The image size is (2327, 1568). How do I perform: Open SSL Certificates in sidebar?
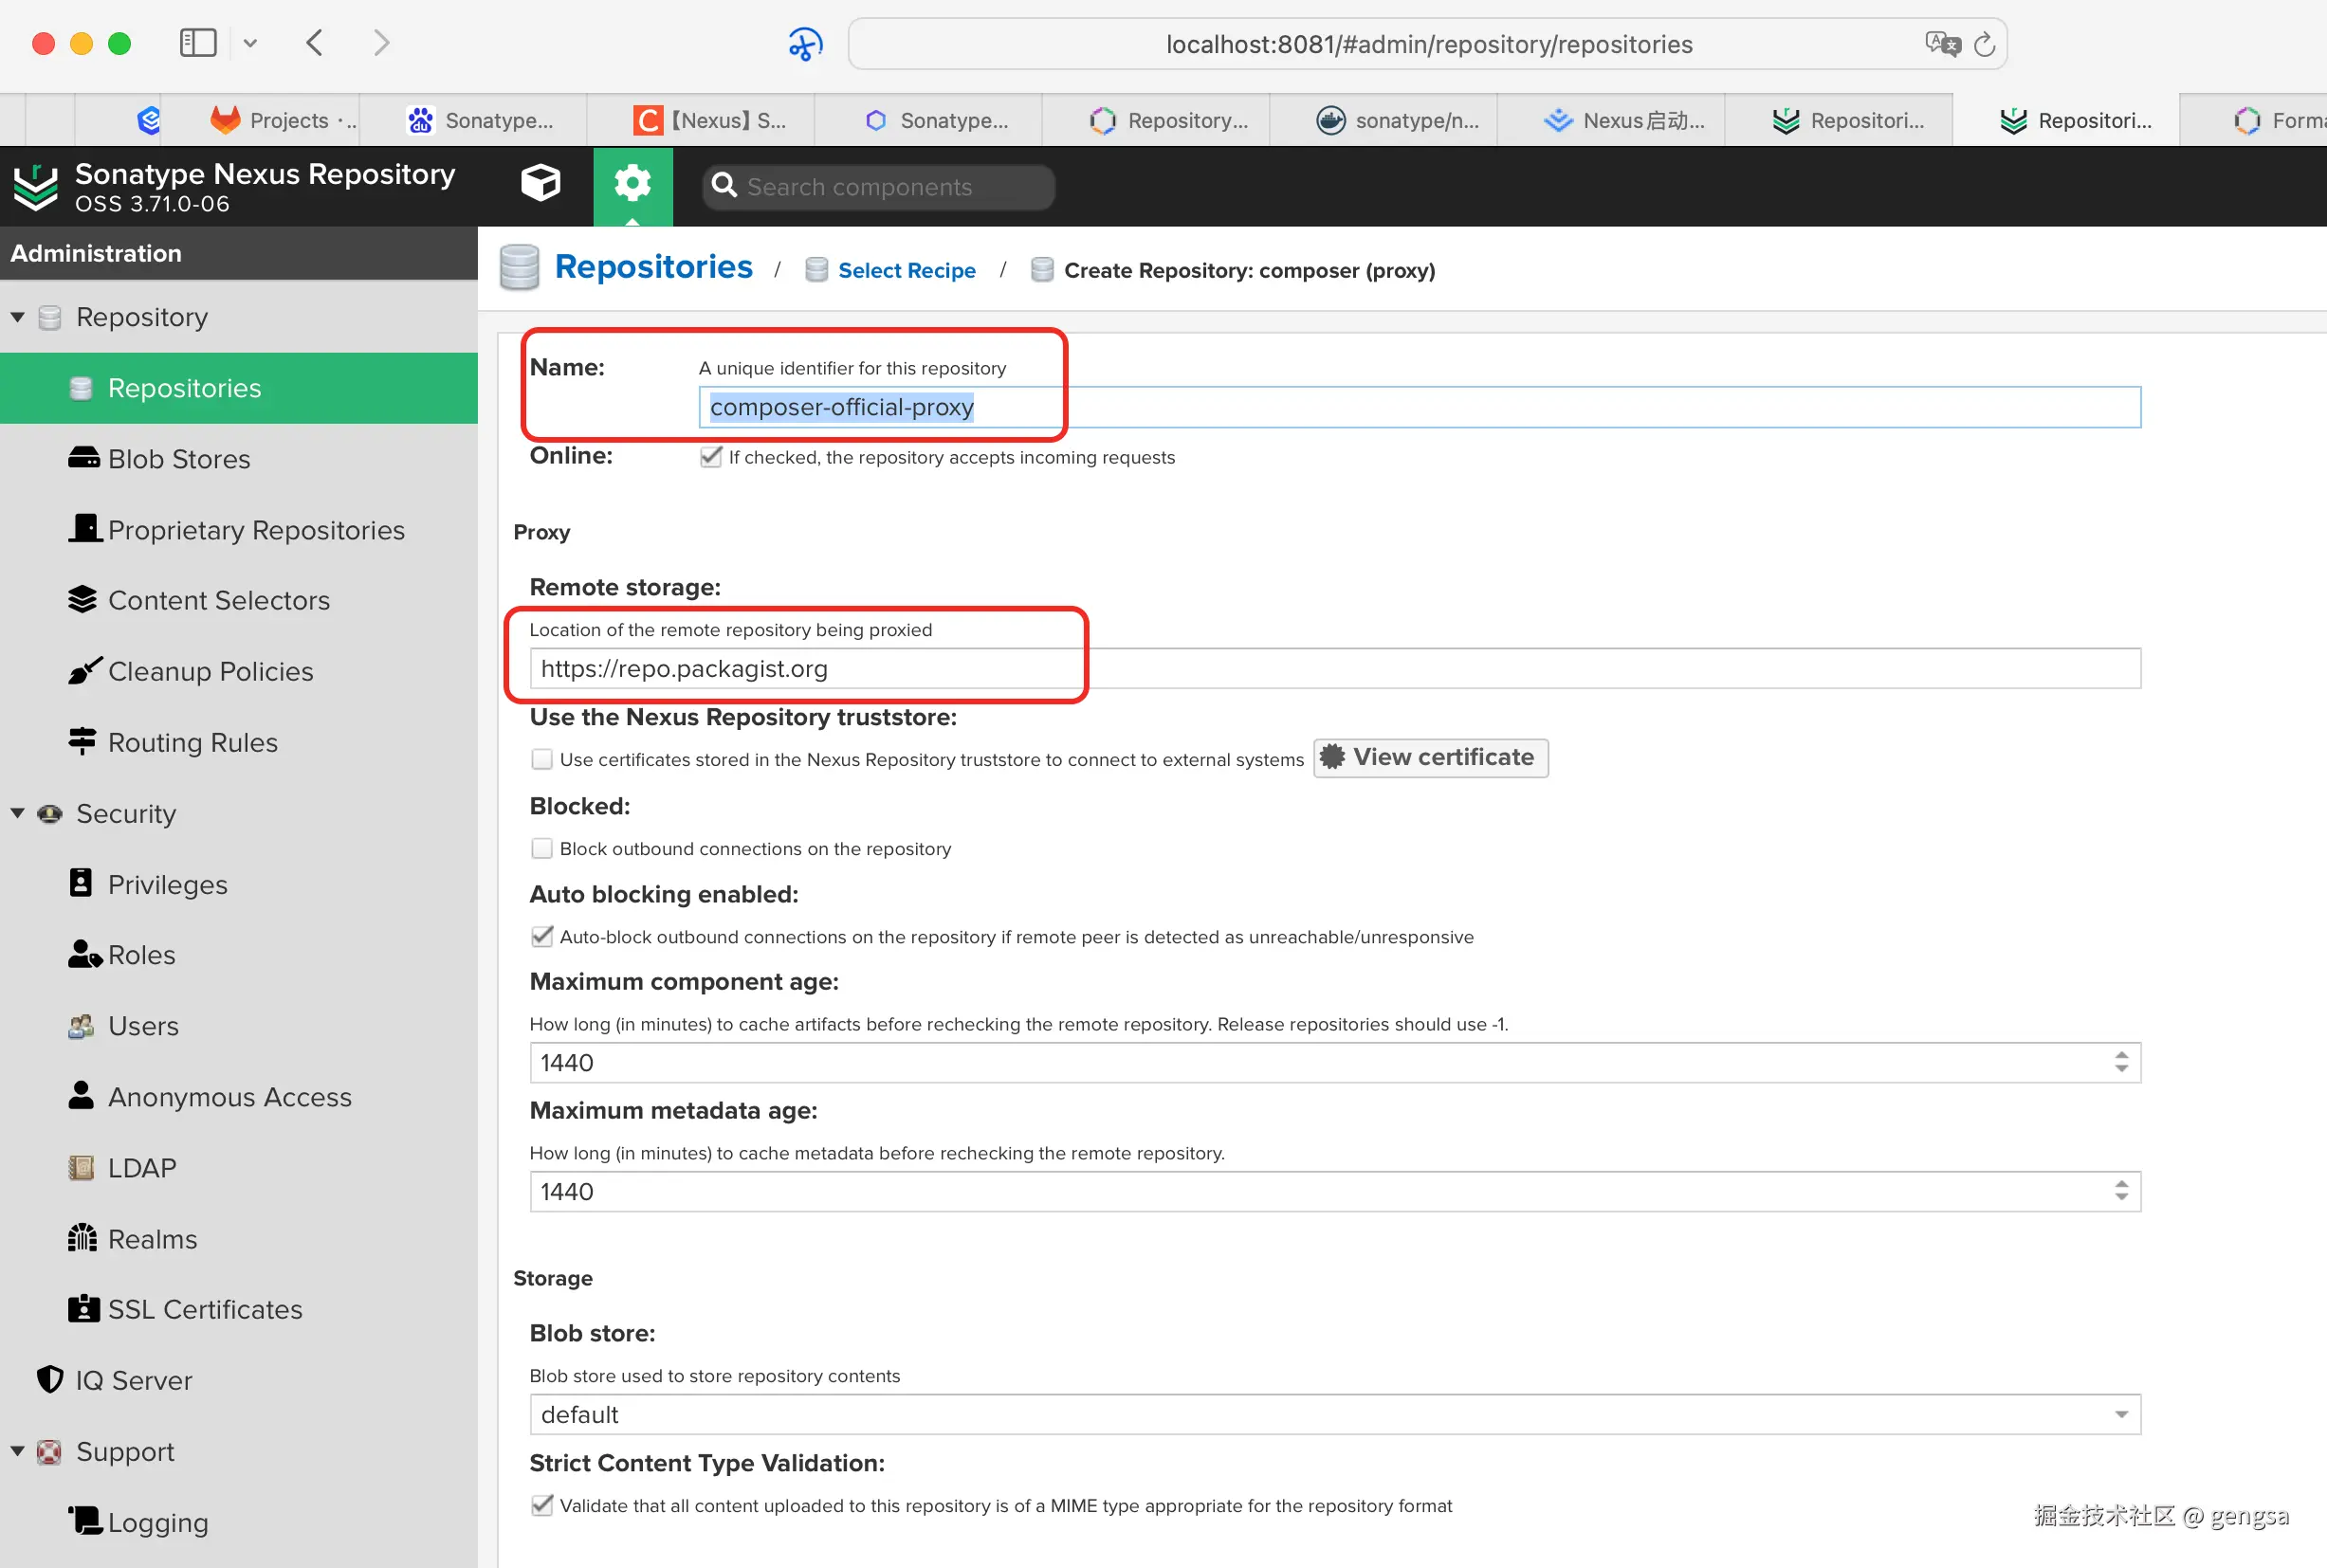[x=204, y=1309]
